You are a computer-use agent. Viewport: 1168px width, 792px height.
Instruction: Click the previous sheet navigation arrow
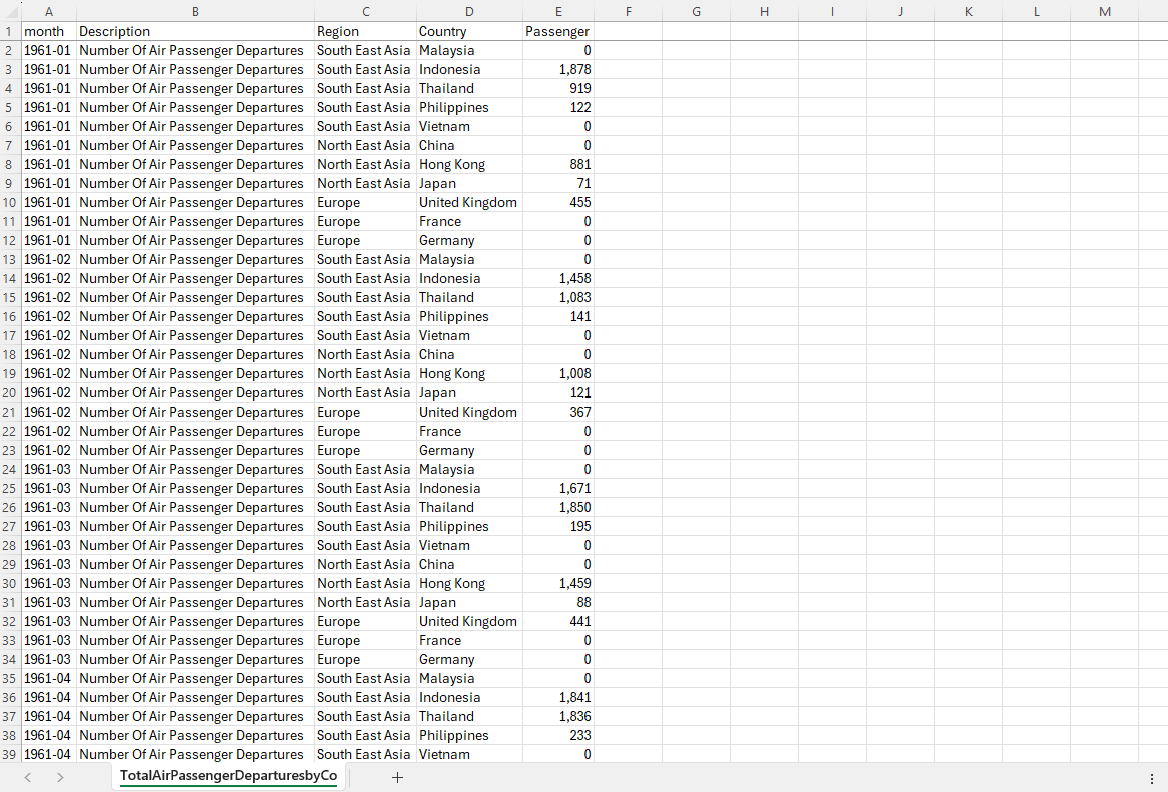pos(28,777)
